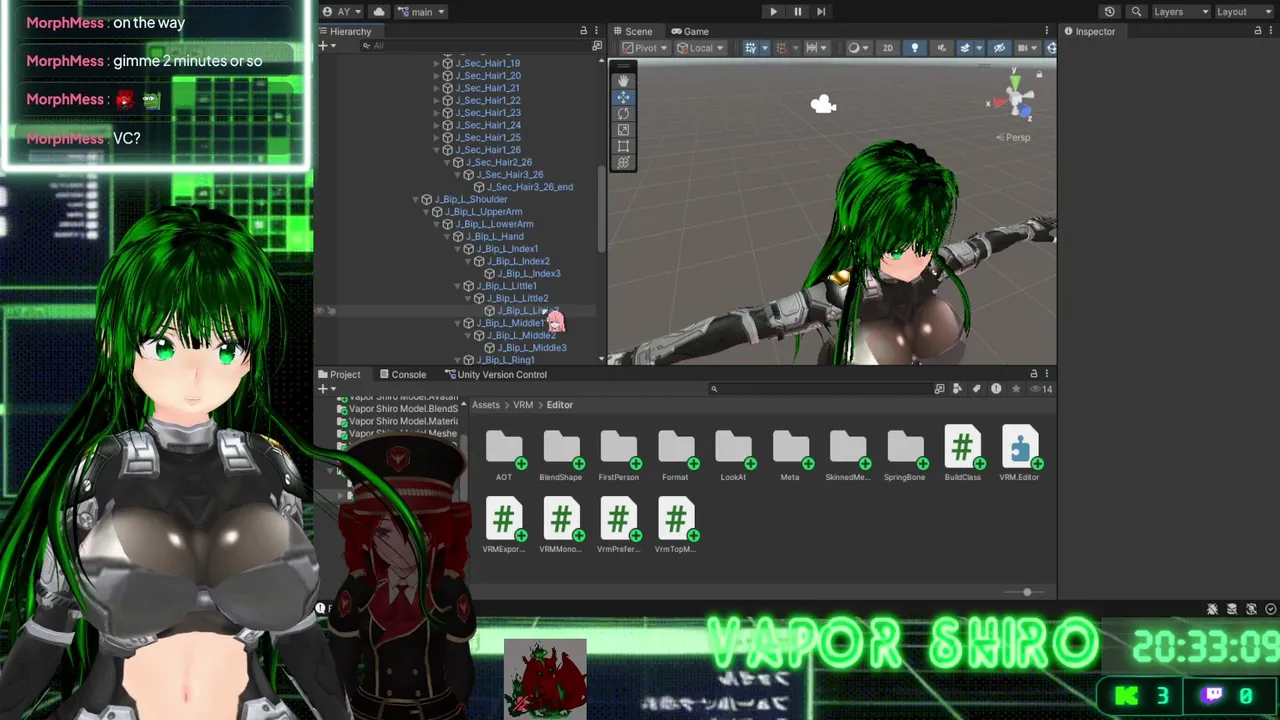Screen dimensions: 1280x720
Task: Toggle the Inspector panel lock
Action: coord(1258,31)
